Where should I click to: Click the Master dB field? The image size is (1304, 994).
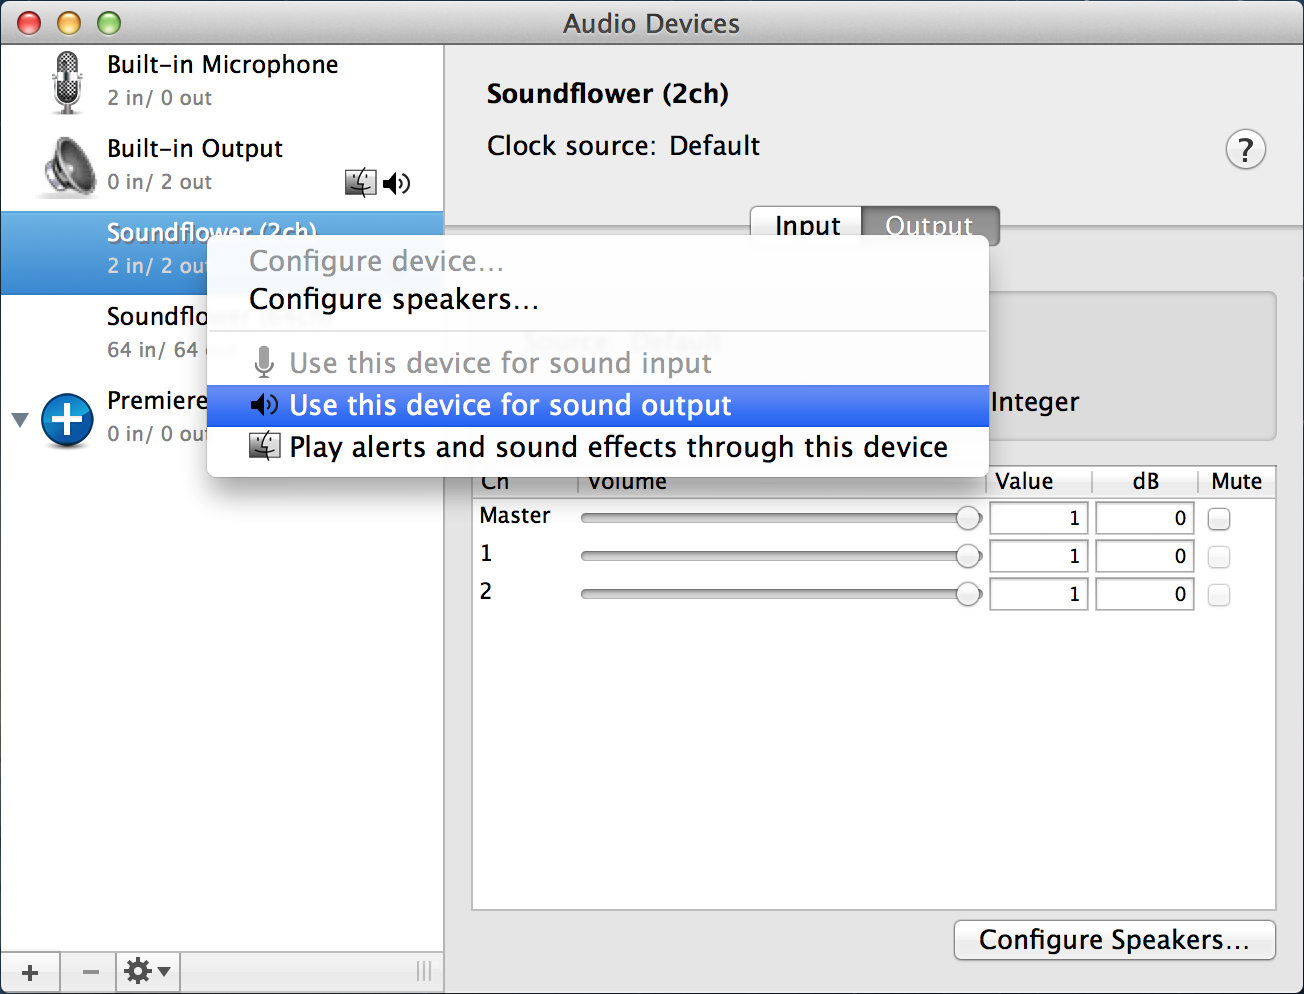point(1145,518)
